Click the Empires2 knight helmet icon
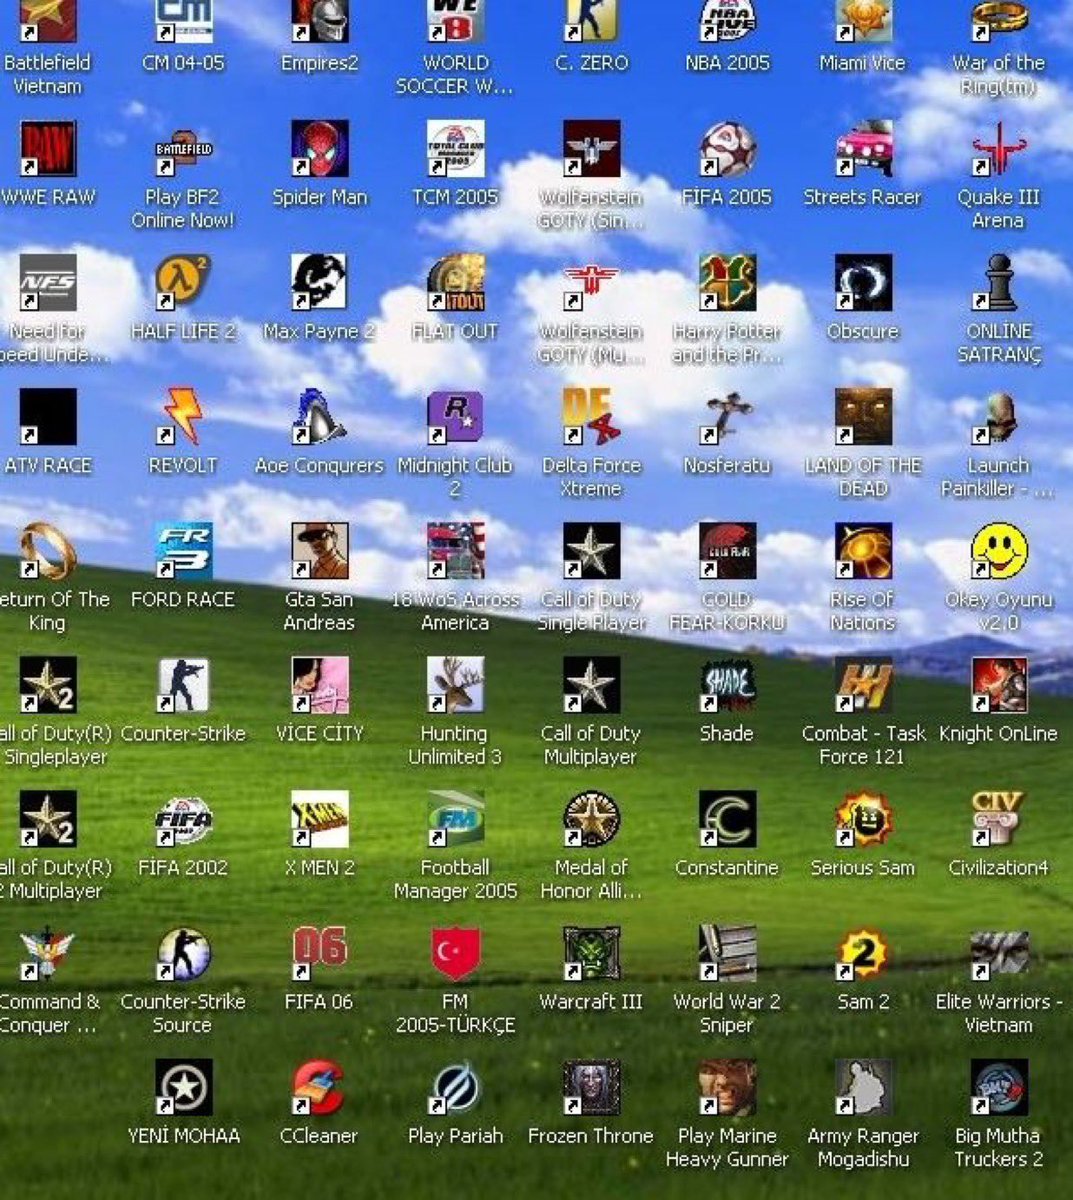The width and height of the screenshot is (1073, 1200). click(319, 21)
